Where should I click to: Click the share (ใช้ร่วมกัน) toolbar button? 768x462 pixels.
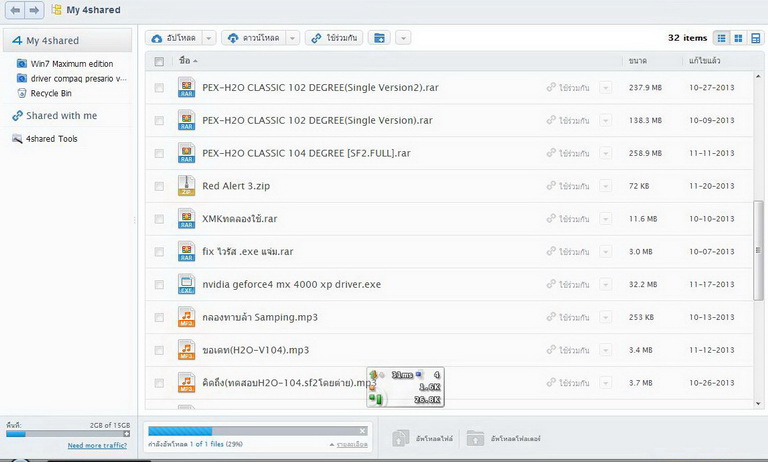pos(334,38)
